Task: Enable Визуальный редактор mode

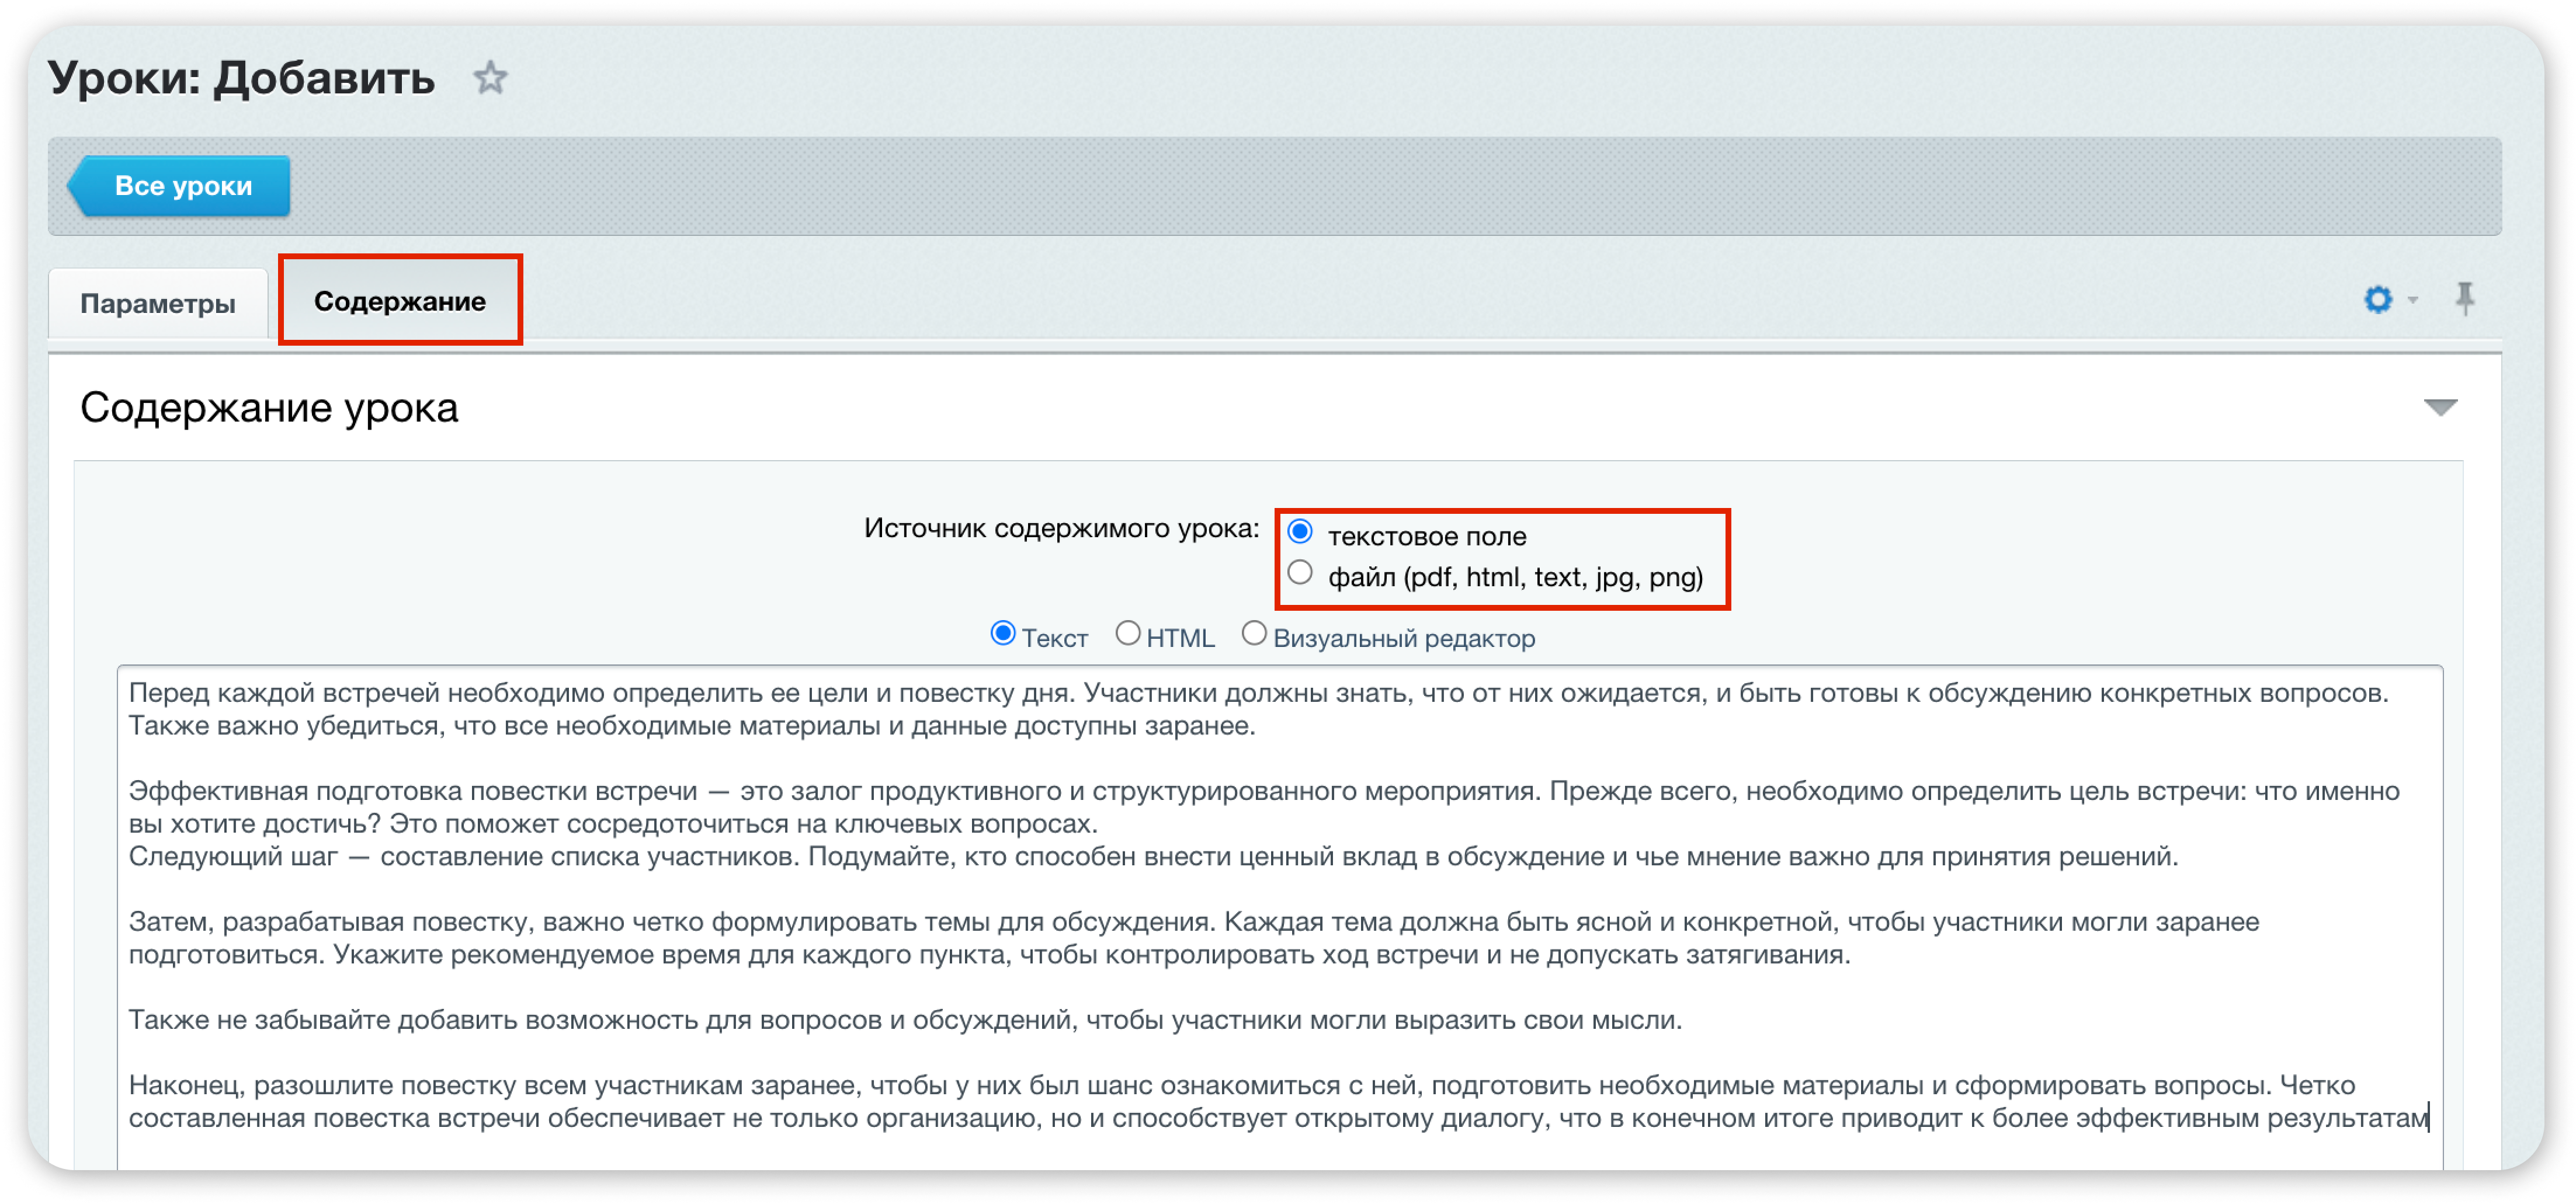Action: [1254, 634]
